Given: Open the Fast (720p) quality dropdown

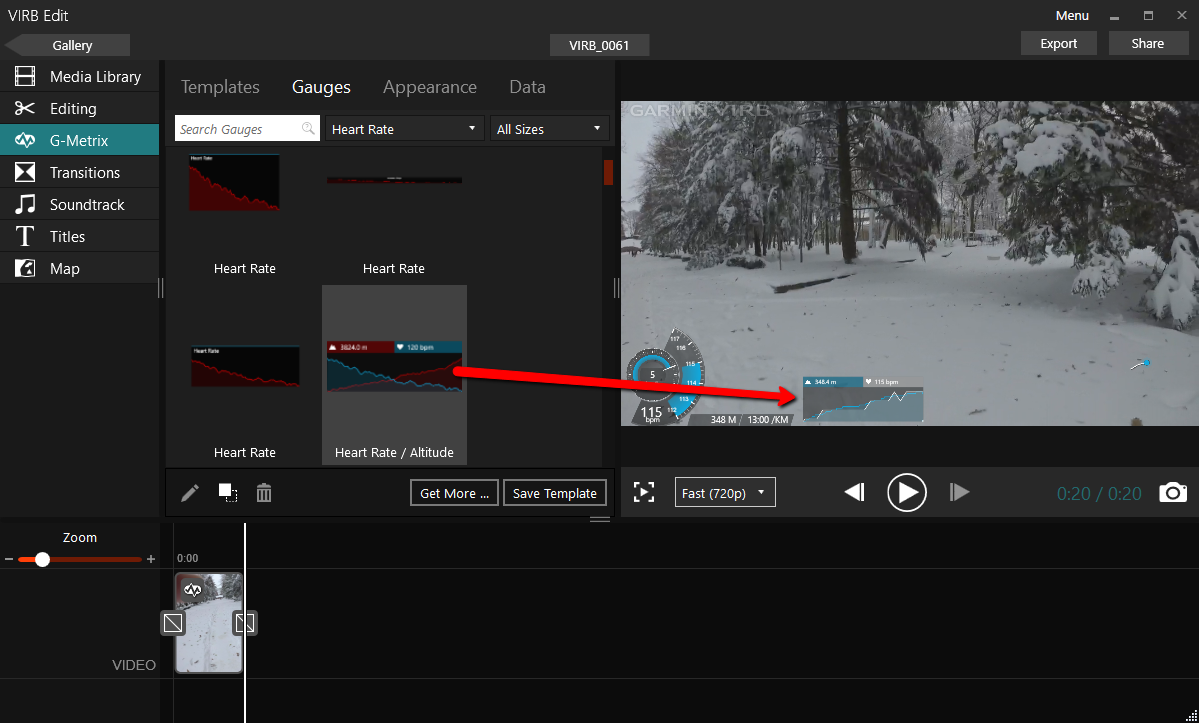Looking at the screenshot, I should (x=725, y=493).
